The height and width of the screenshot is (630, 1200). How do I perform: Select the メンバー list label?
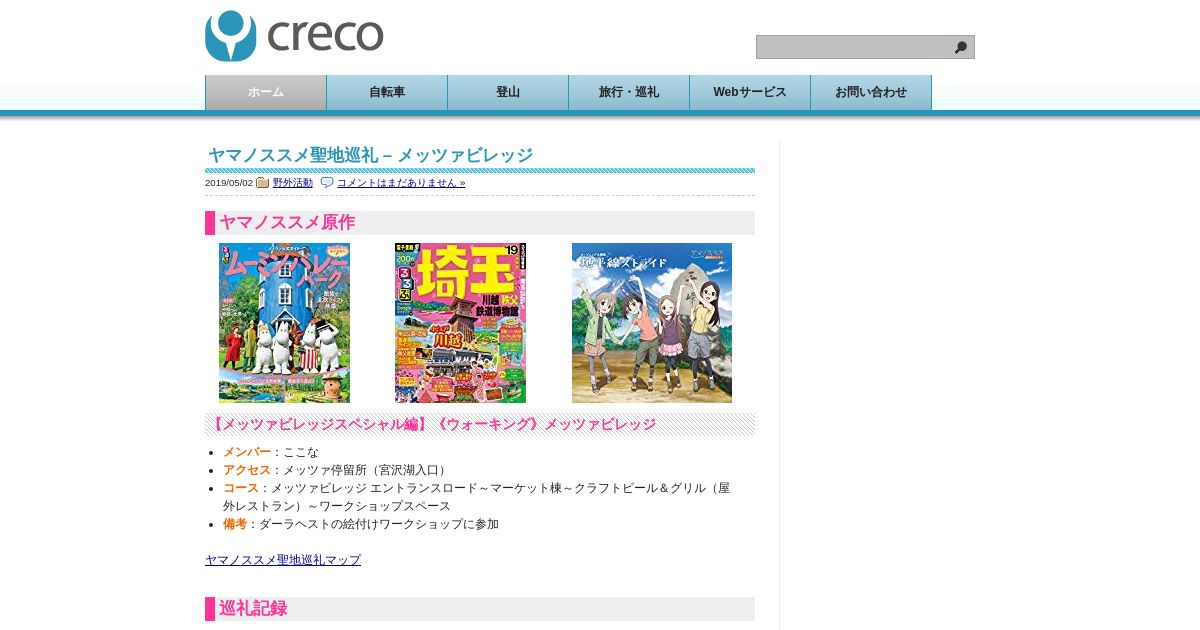[x=247, y=452]
